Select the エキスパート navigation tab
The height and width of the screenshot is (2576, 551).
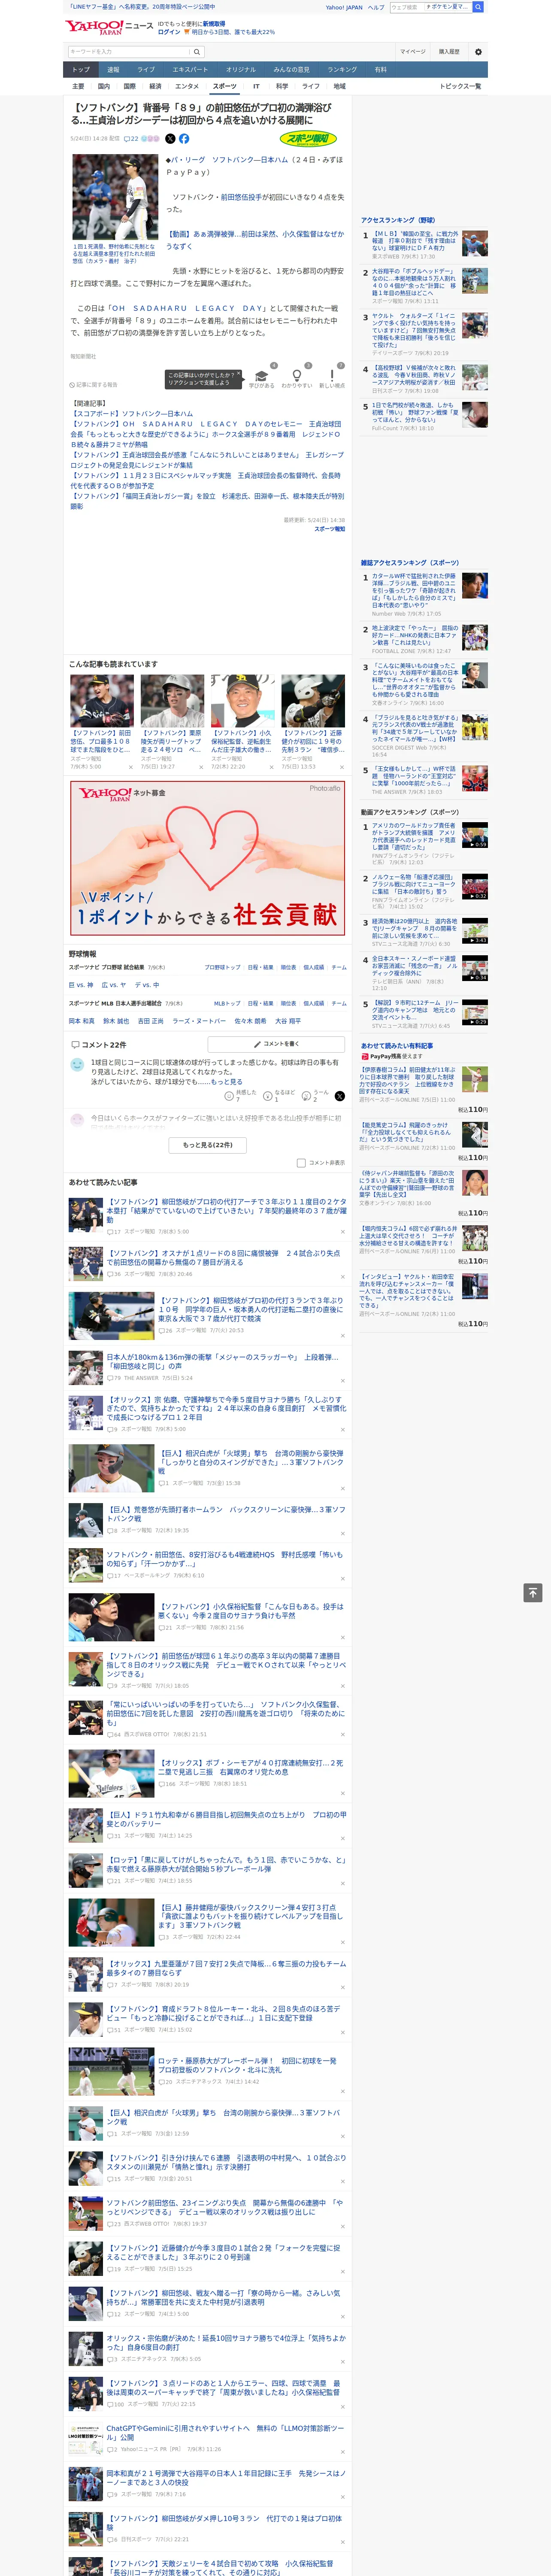coord(190,70)
